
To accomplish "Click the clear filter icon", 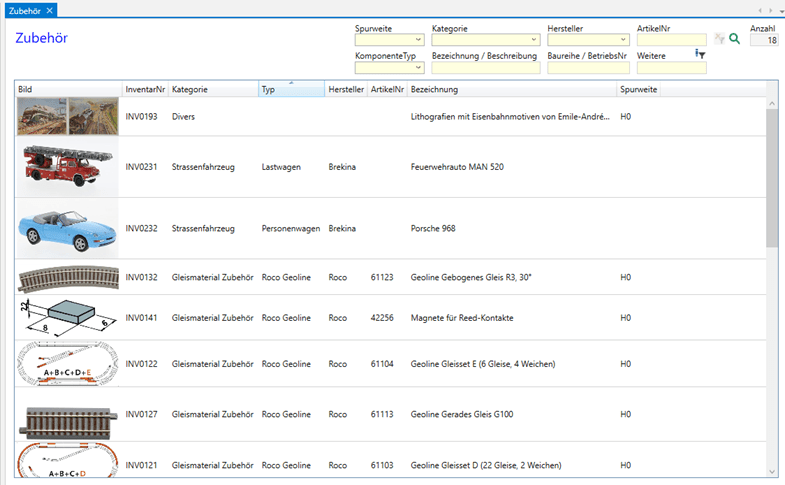I will tap(718, 40).
